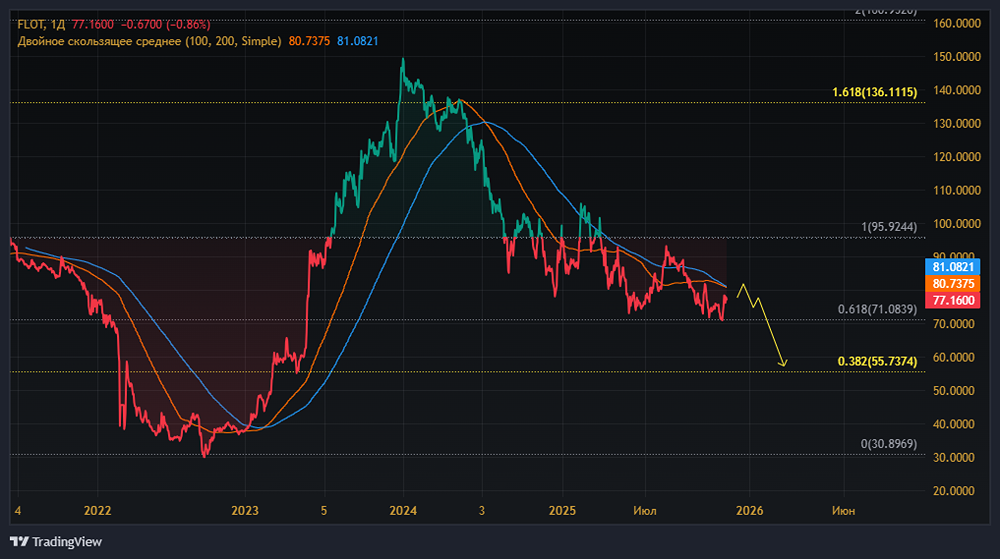The width and height of the screenshot is (1000, 559).
Task: Click the 5 month label after 2023
Action: [324, 511]
